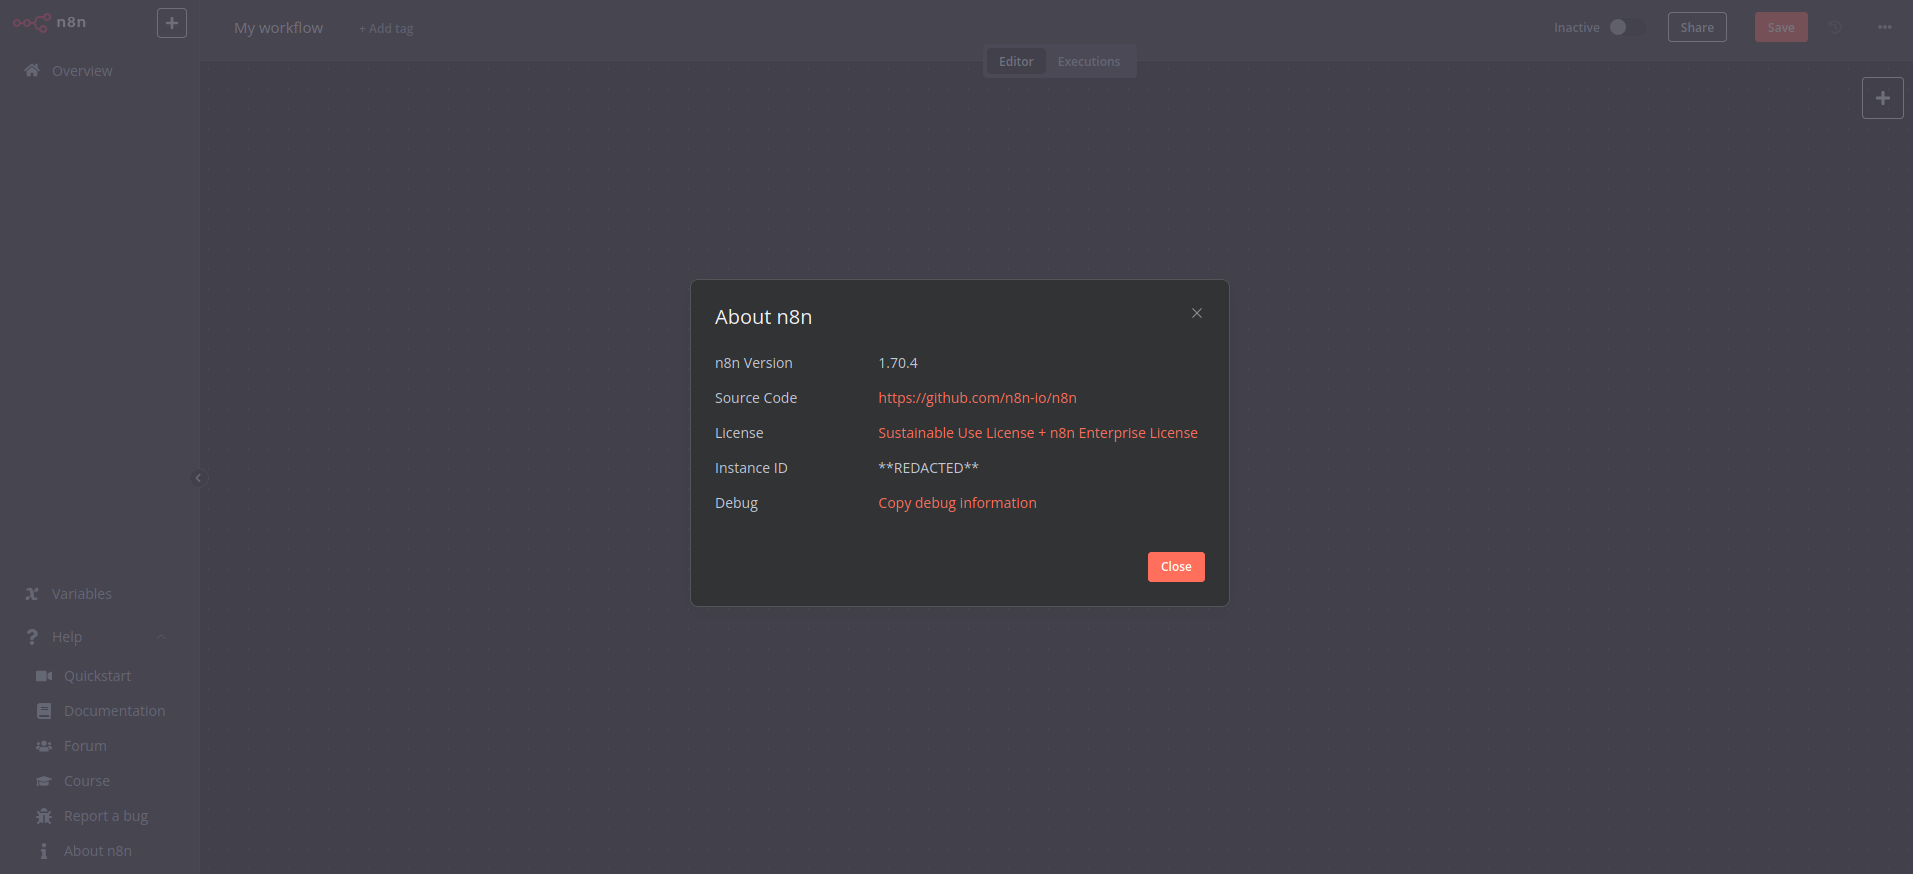
Task: Select the Editor tab
Action: click(x=1016, y=61)
